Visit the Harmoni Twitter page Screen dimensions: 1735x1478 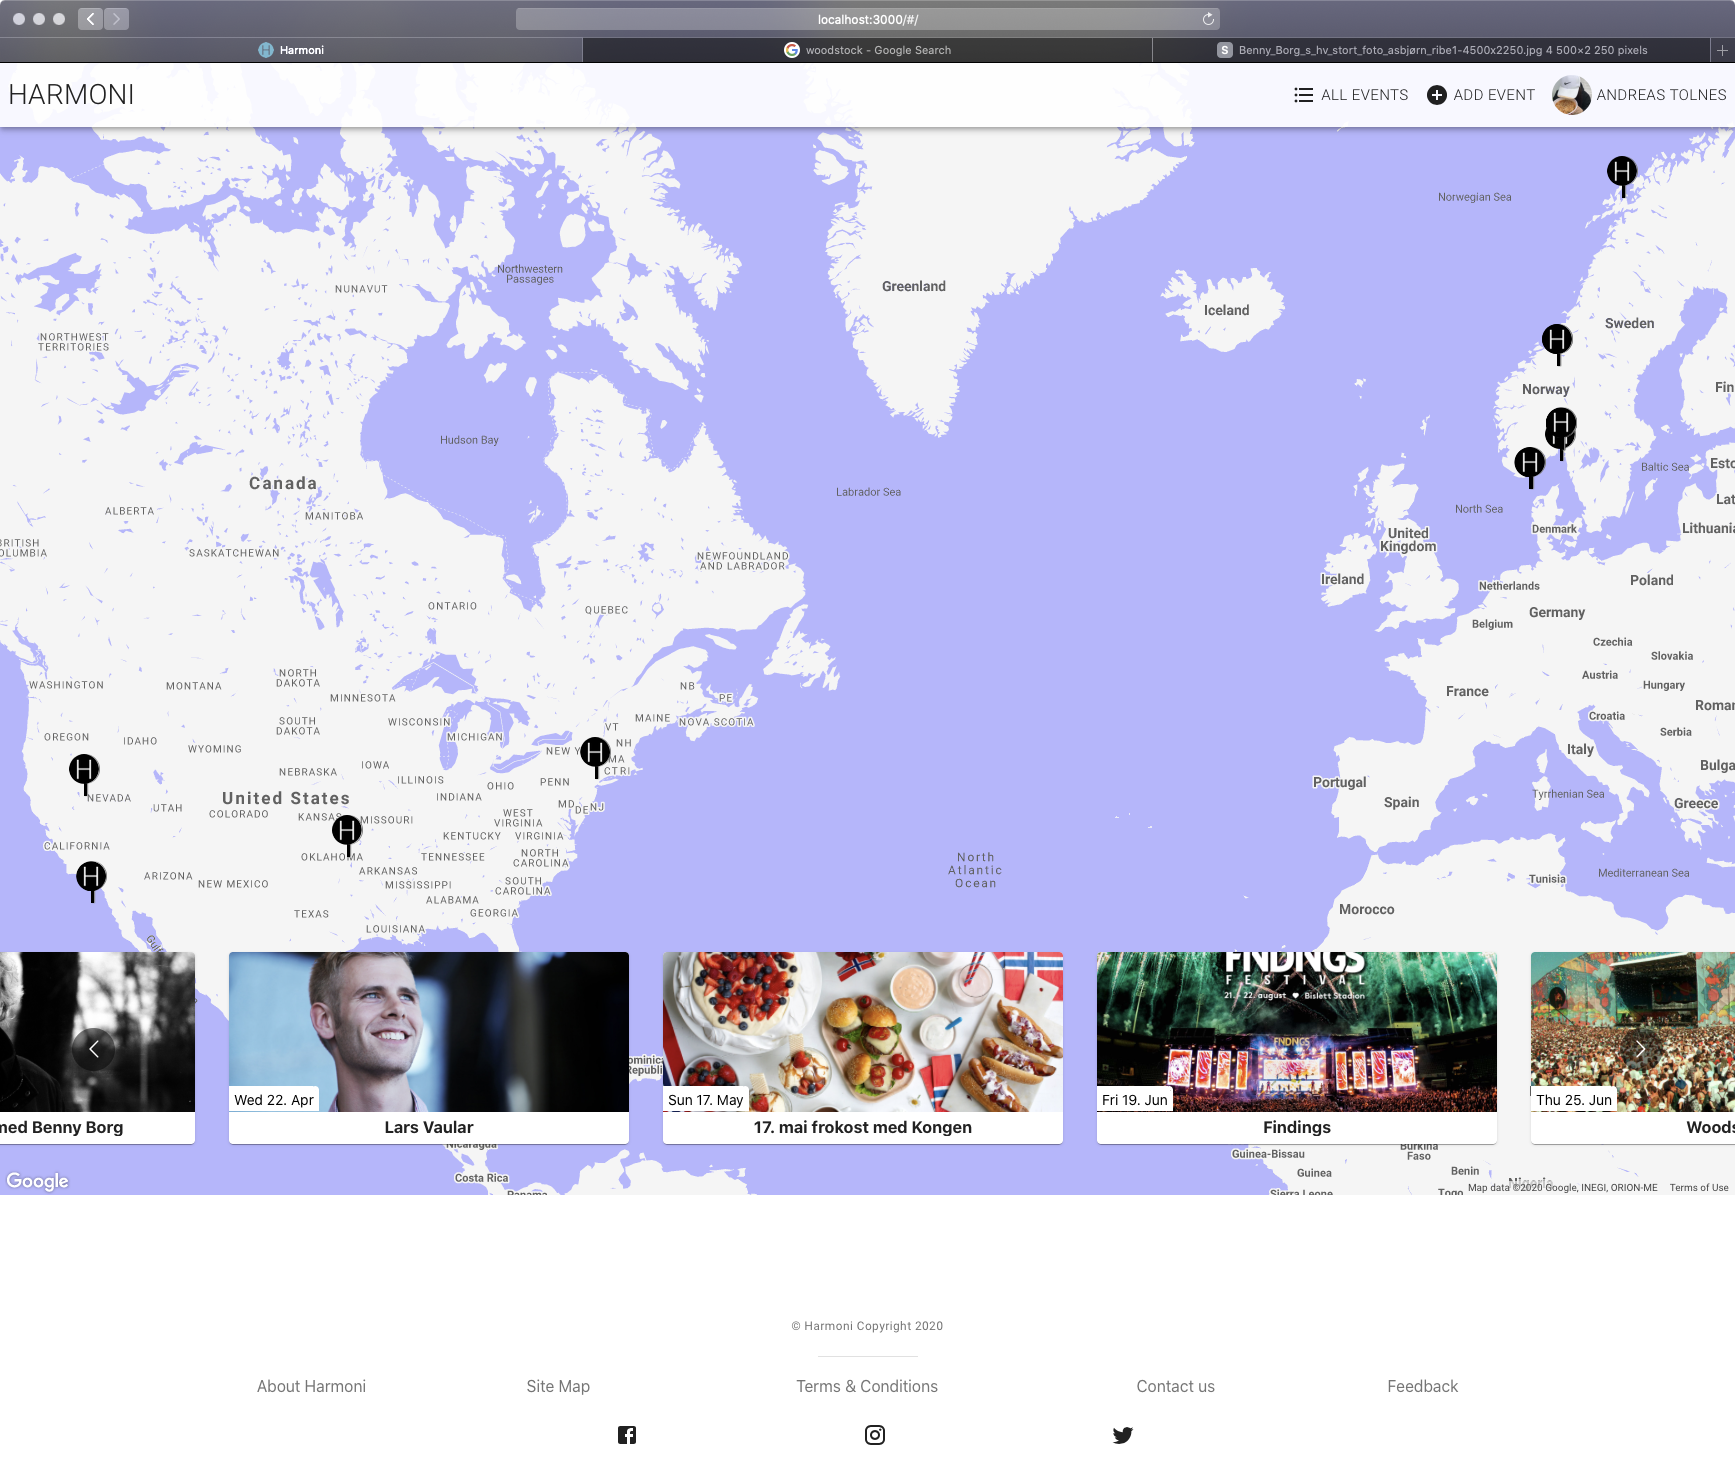point(1123,1435)
